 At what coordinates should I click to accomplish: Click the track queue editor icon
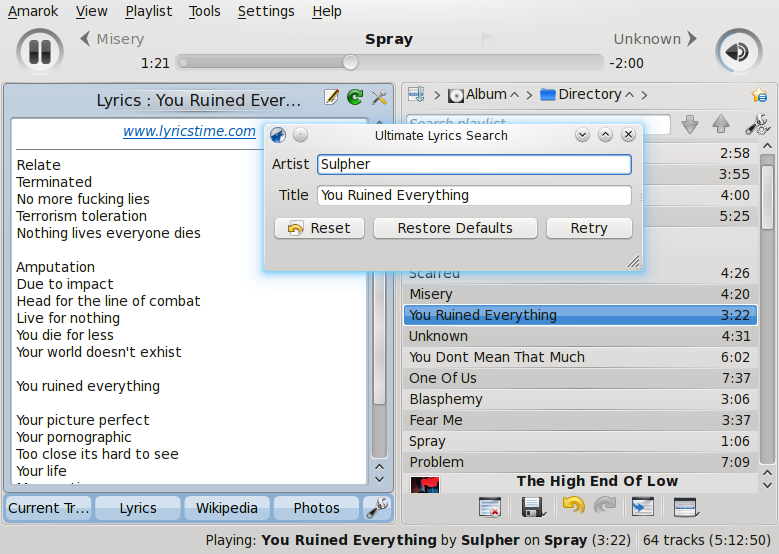pos(686,507)
